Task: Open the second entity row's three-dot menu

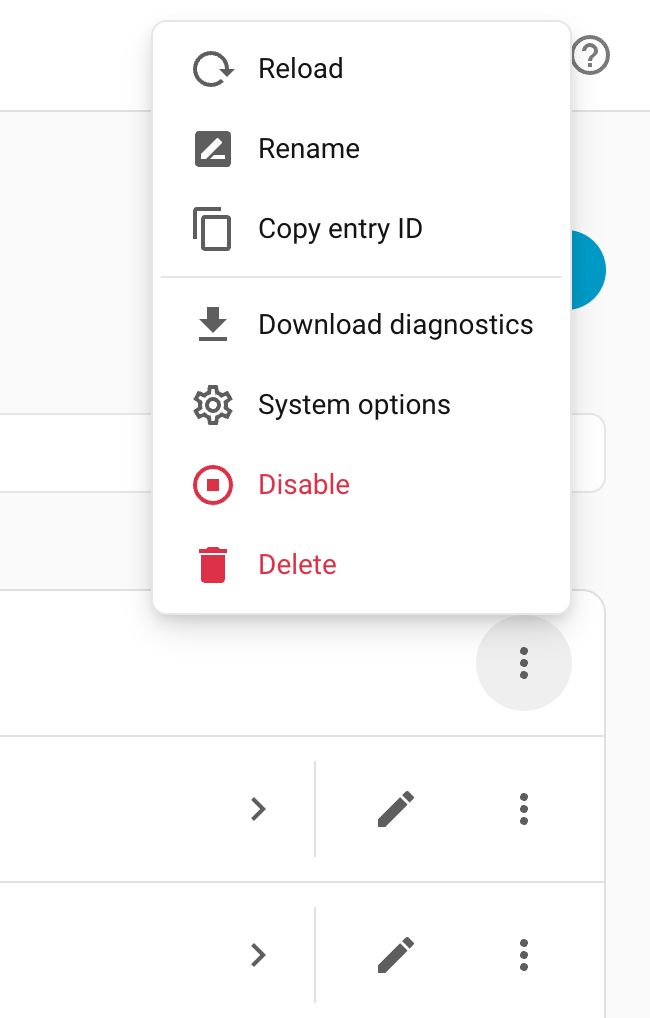Action: coord(524,955)
